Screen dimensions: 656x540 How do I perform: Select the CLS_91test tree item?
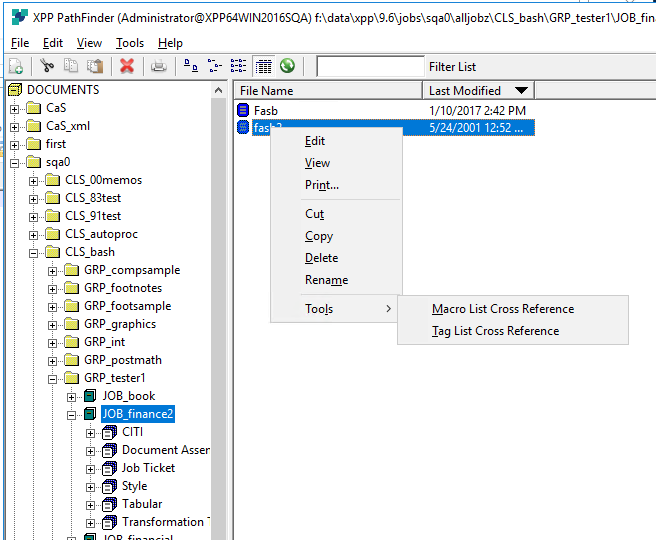[93, 216]
